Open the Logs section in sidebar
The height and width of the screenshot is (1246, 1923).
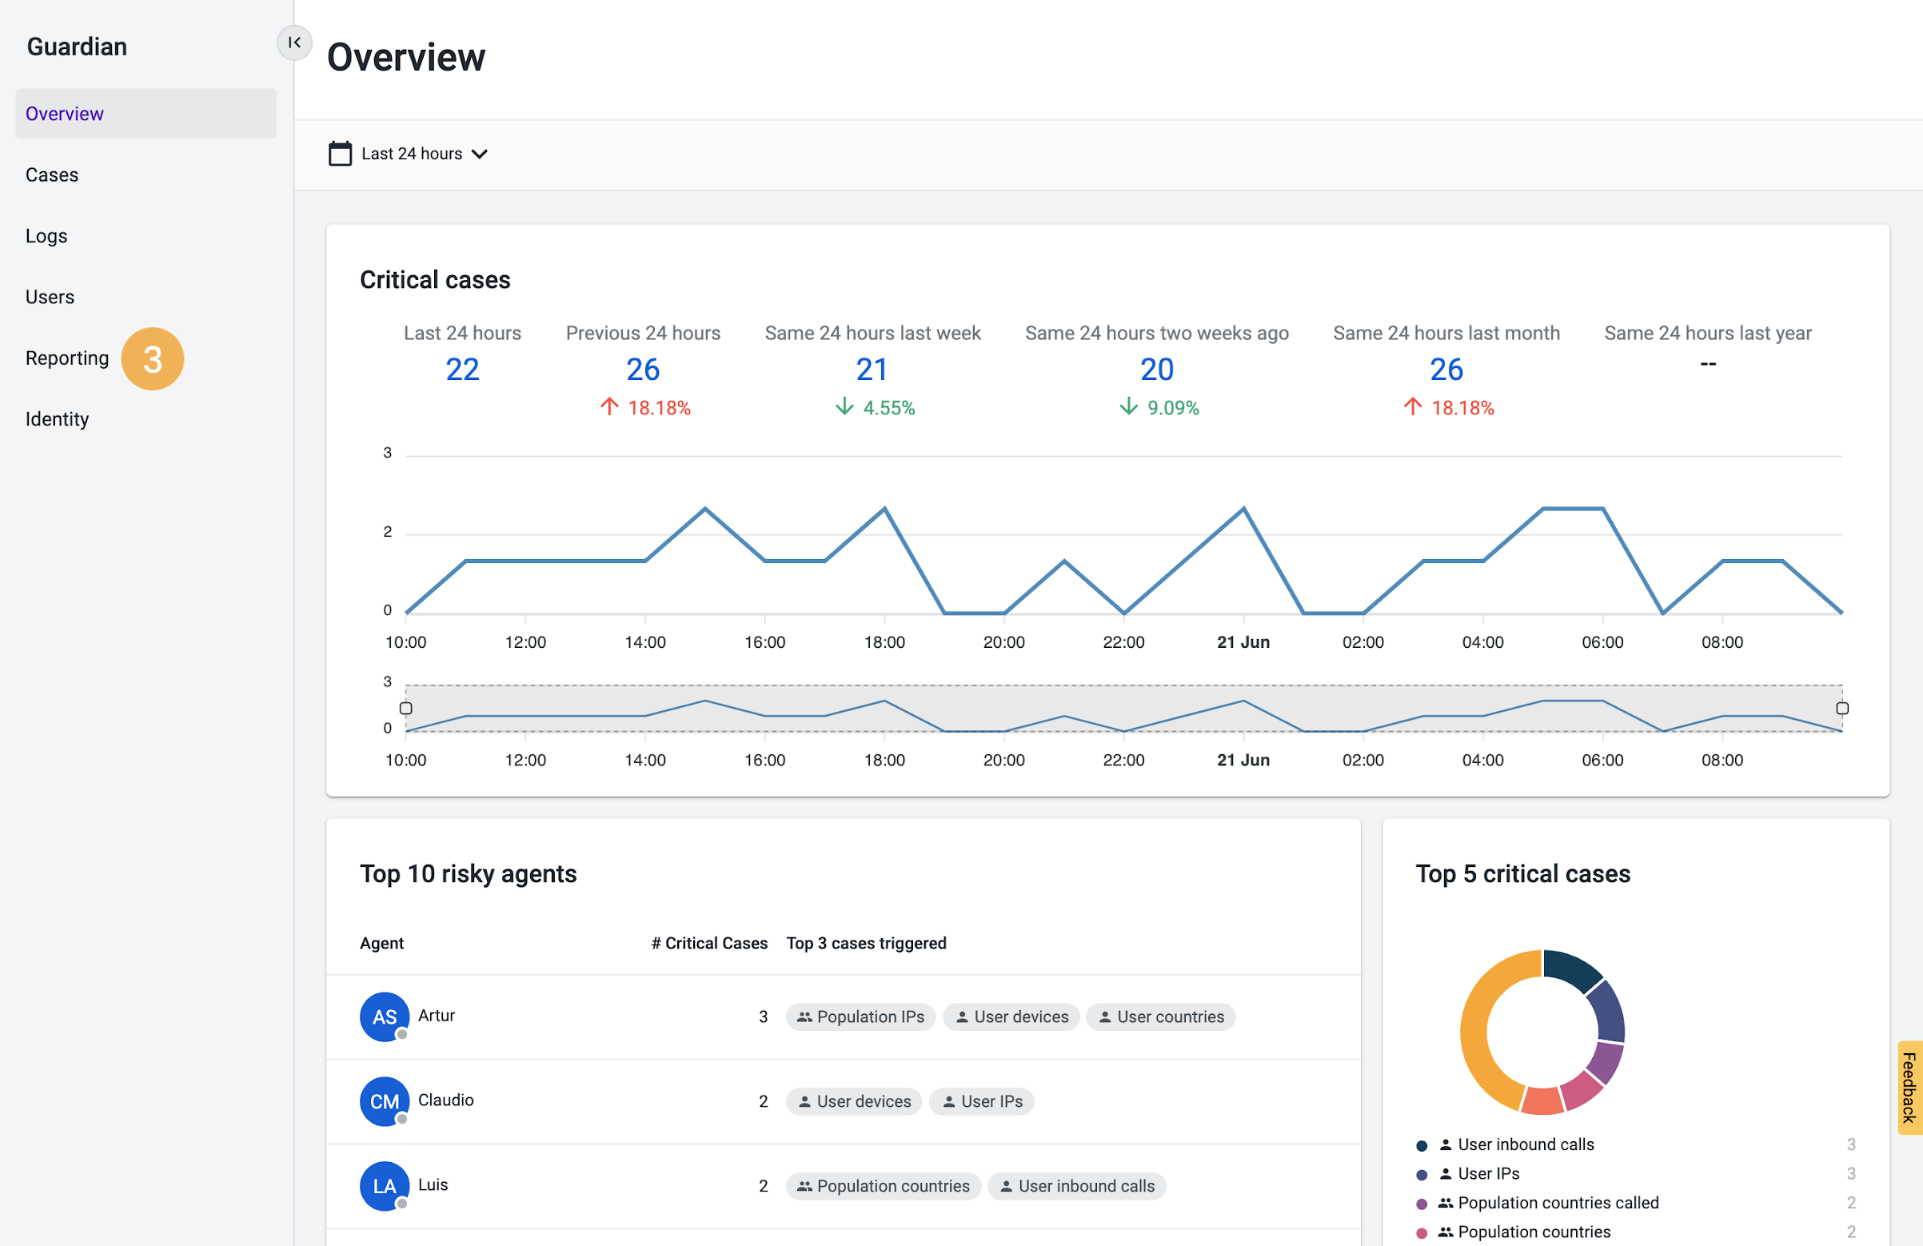click(46, 236)
